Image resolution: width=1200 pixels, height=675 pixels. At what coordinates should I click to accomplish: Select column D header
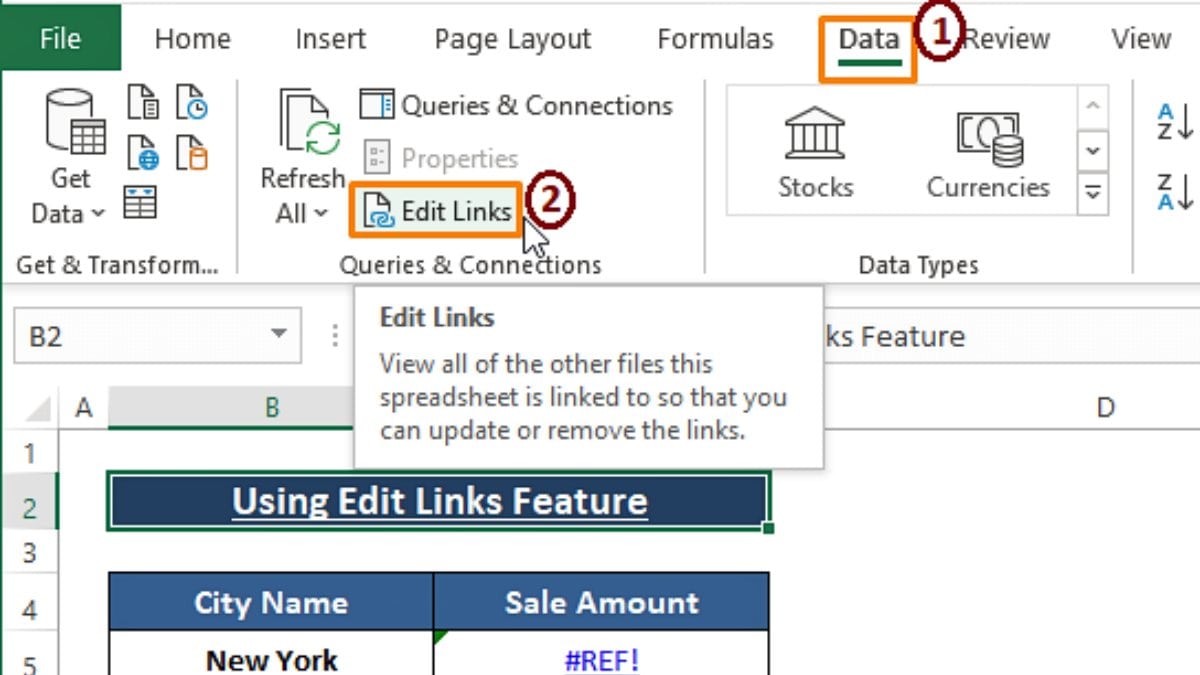[1104, 407]
